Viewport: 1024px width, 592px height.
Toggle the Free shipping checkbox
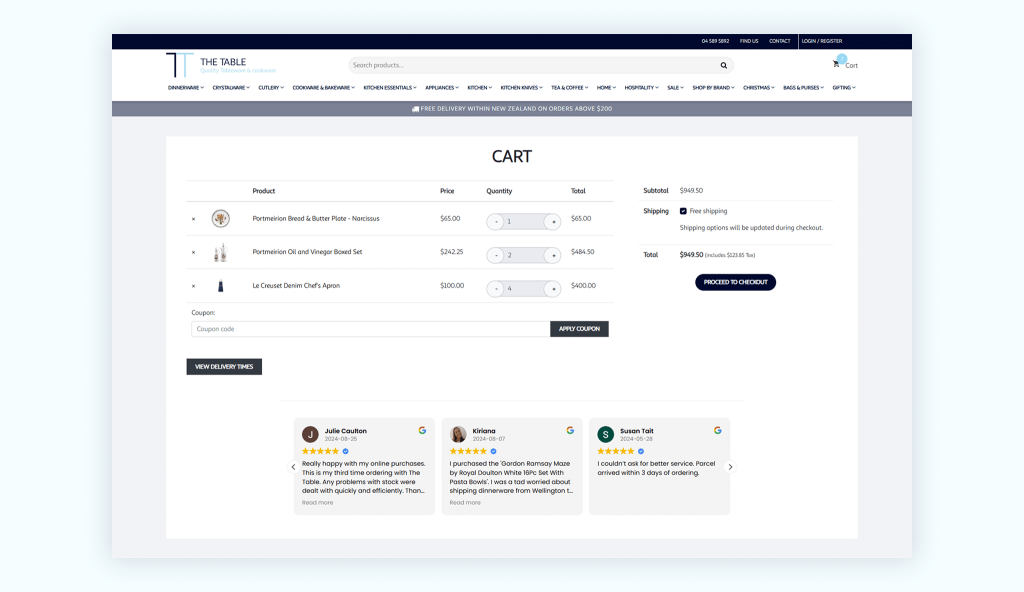[683, 211]
